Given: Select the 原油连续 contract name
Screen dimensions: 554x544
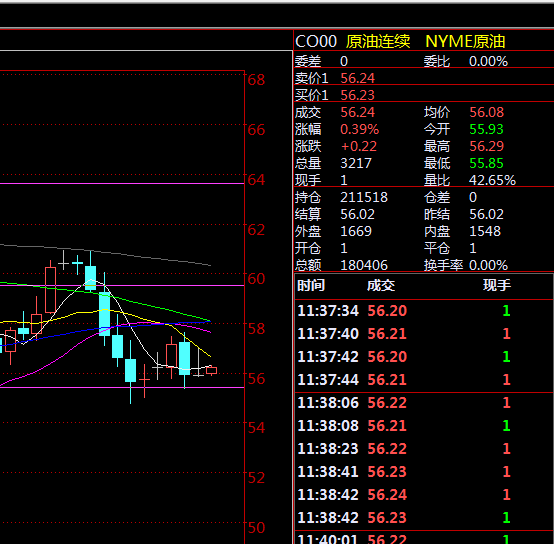Looking at the screenshot, I should (x=378, y=42).
